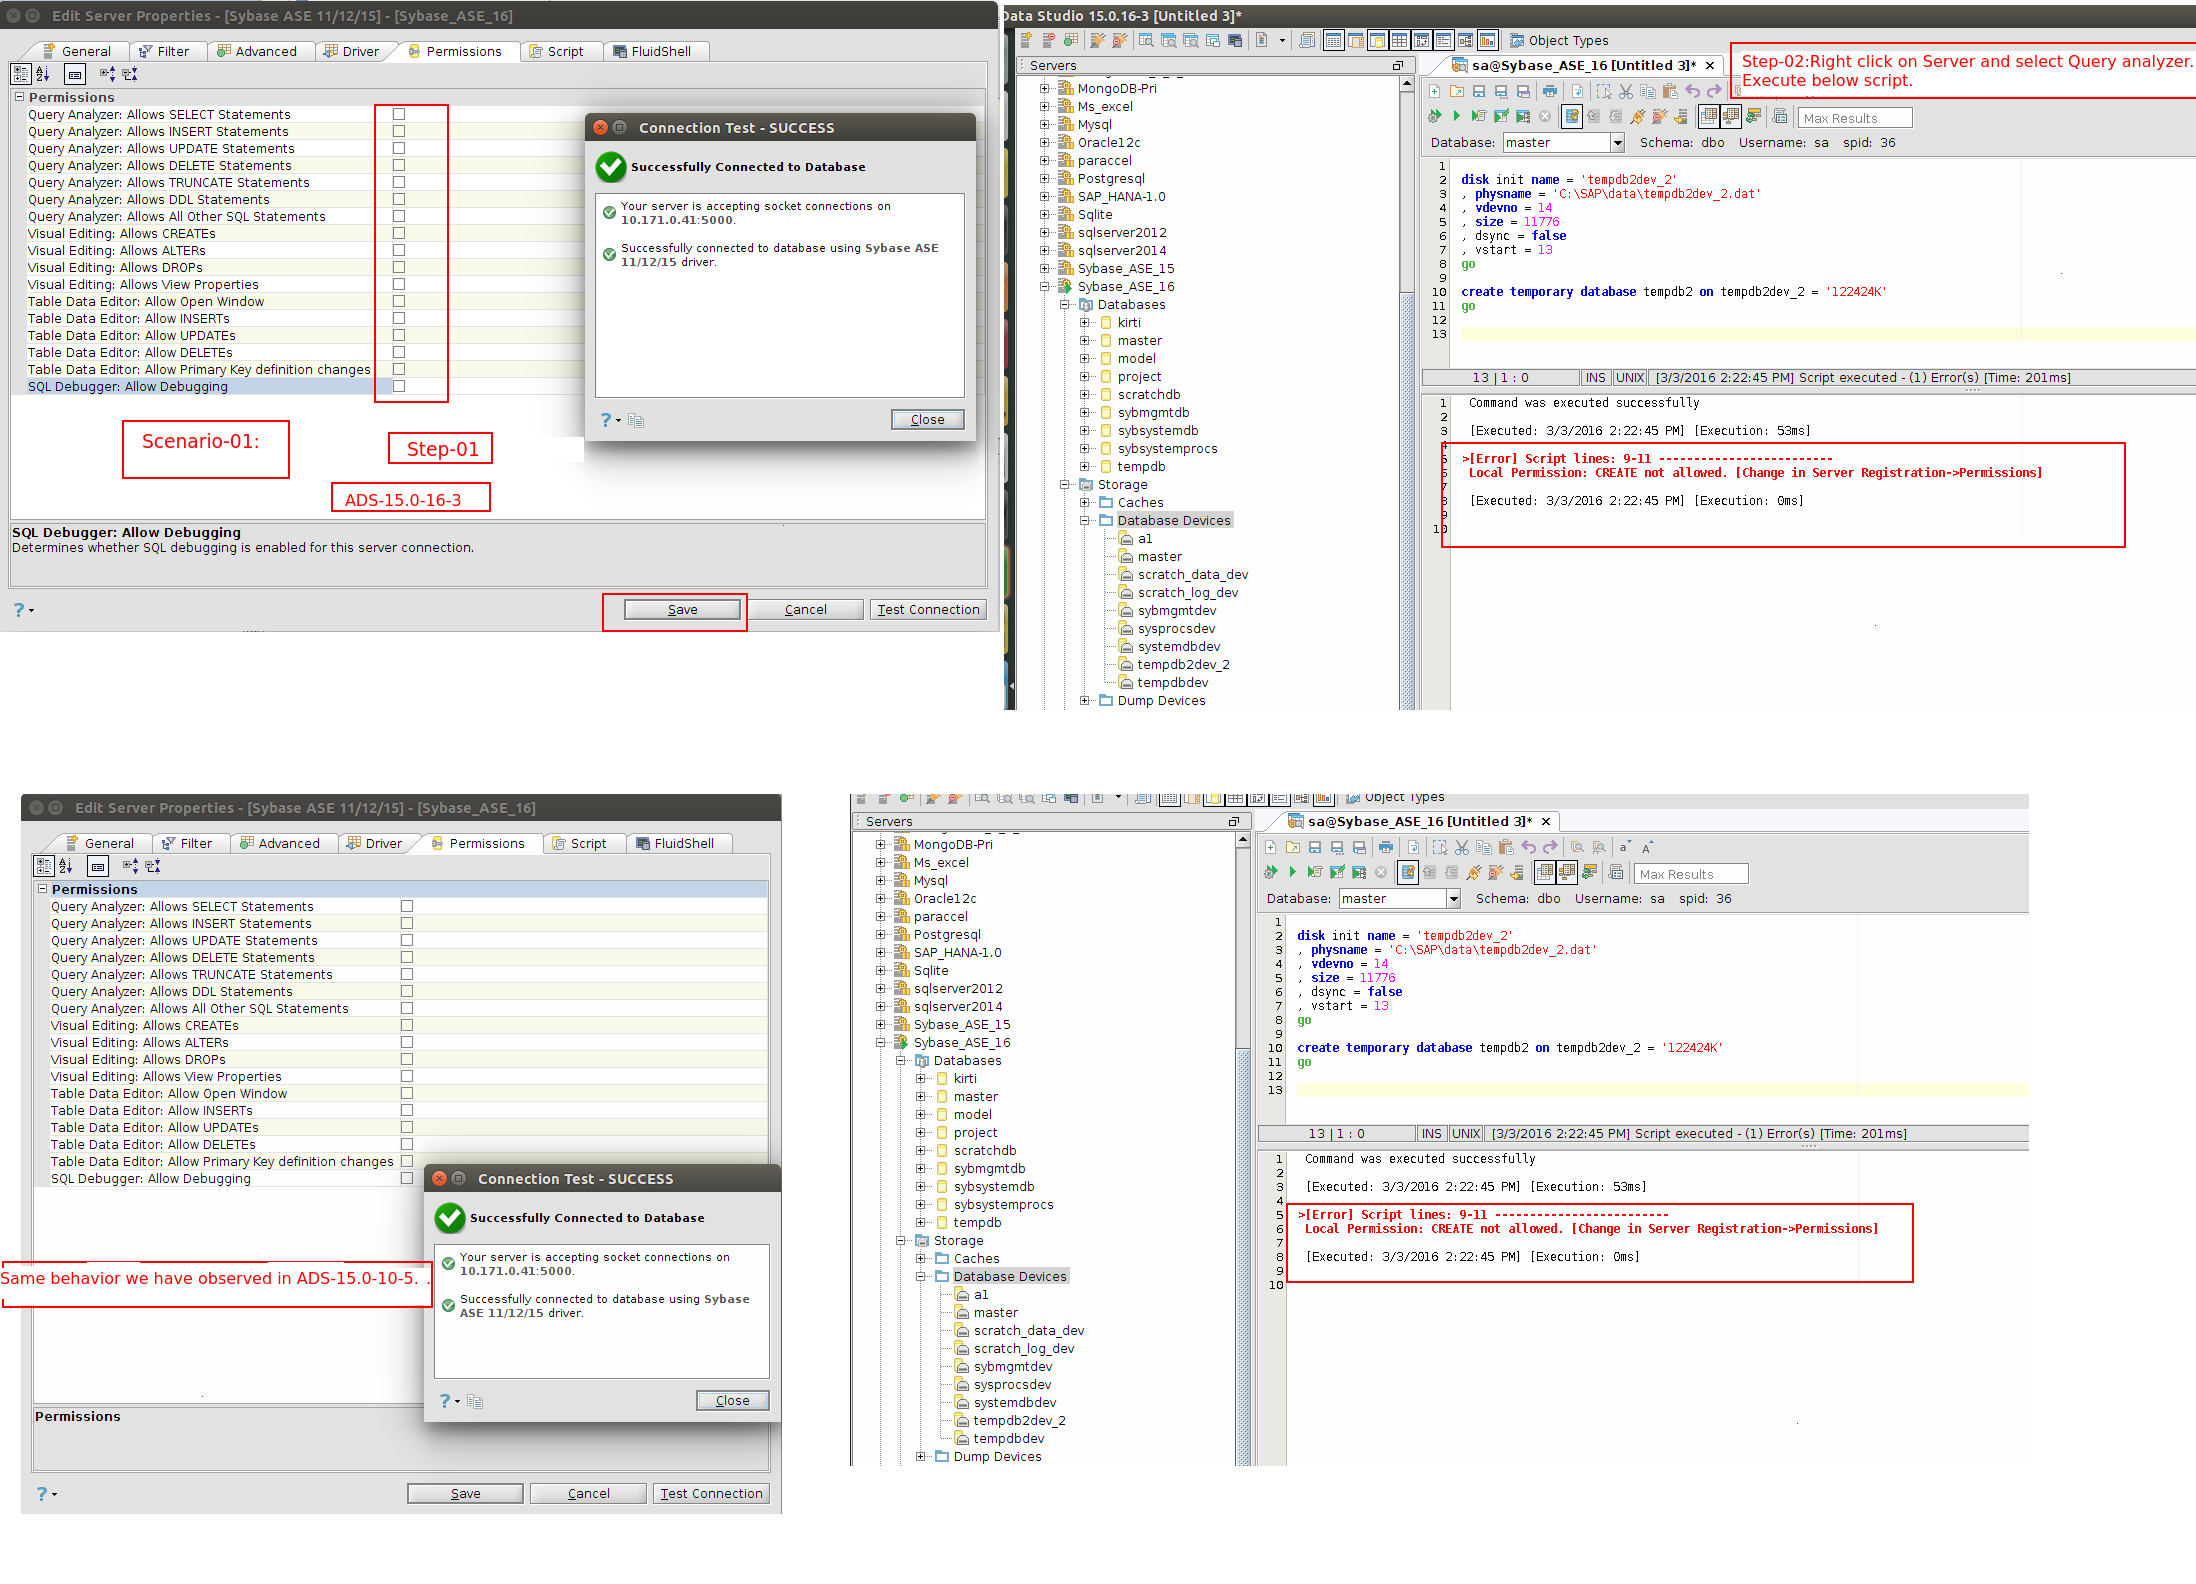Viewport: 2196px width, 1584px height.
Task: Close the sa@Sybase_ASE_16 tab in upper query window
Action: 1710,65
